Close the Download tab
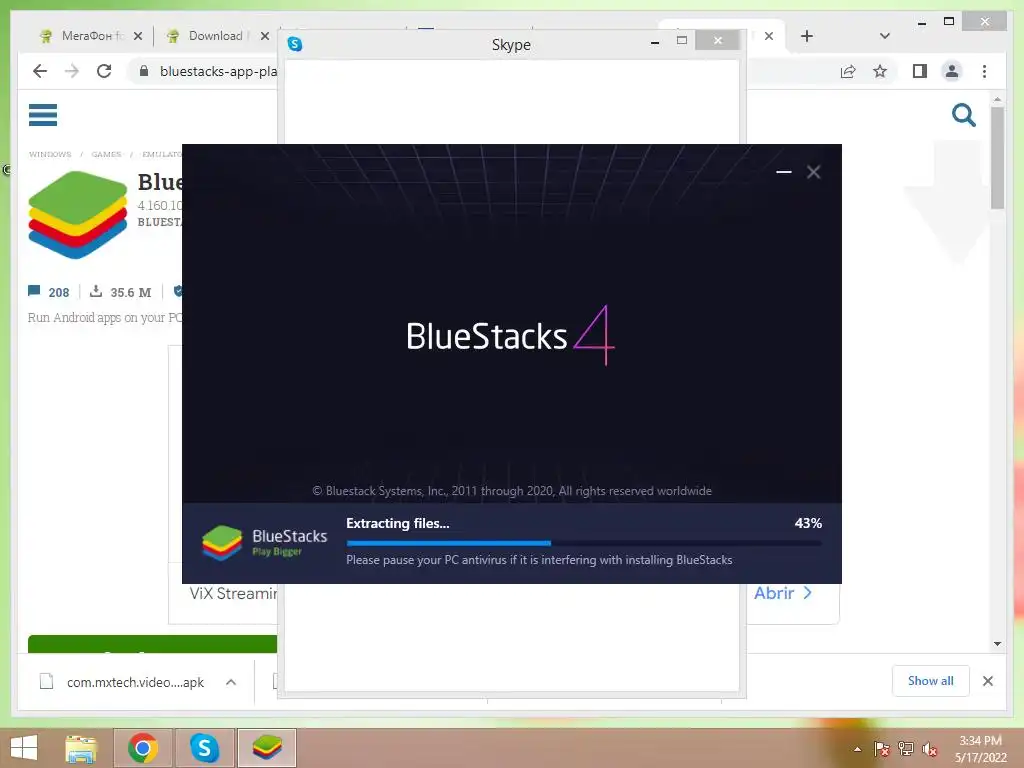The image size is (1024, 768). click(264, 36)
